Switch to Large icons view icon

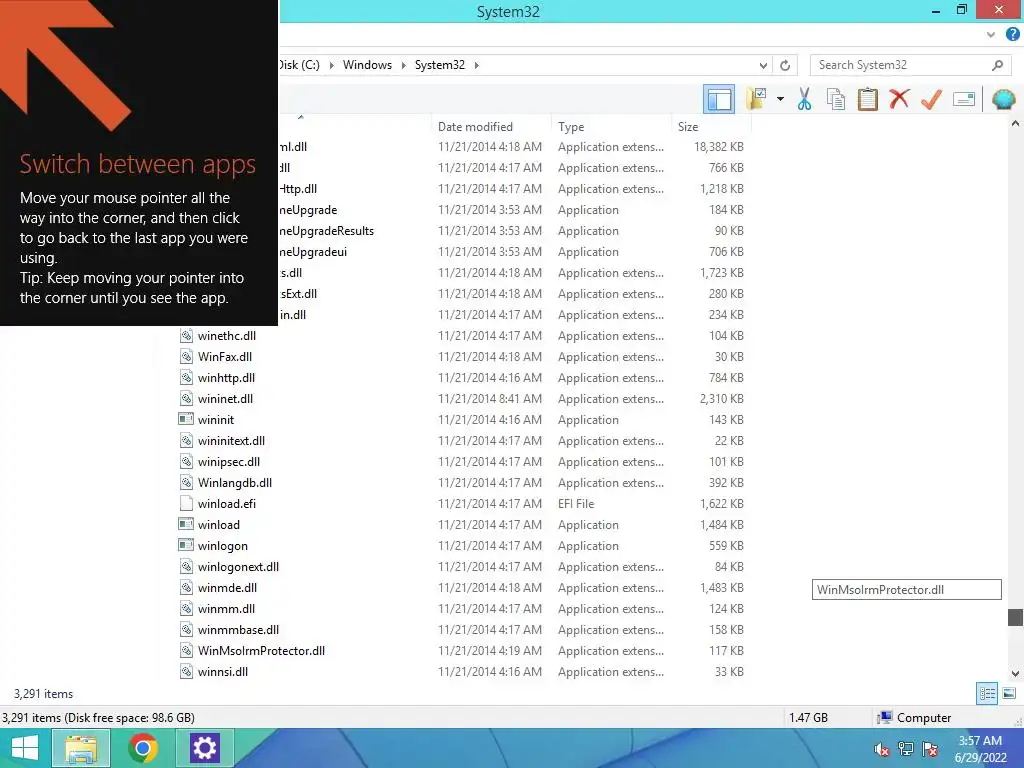1009,694
